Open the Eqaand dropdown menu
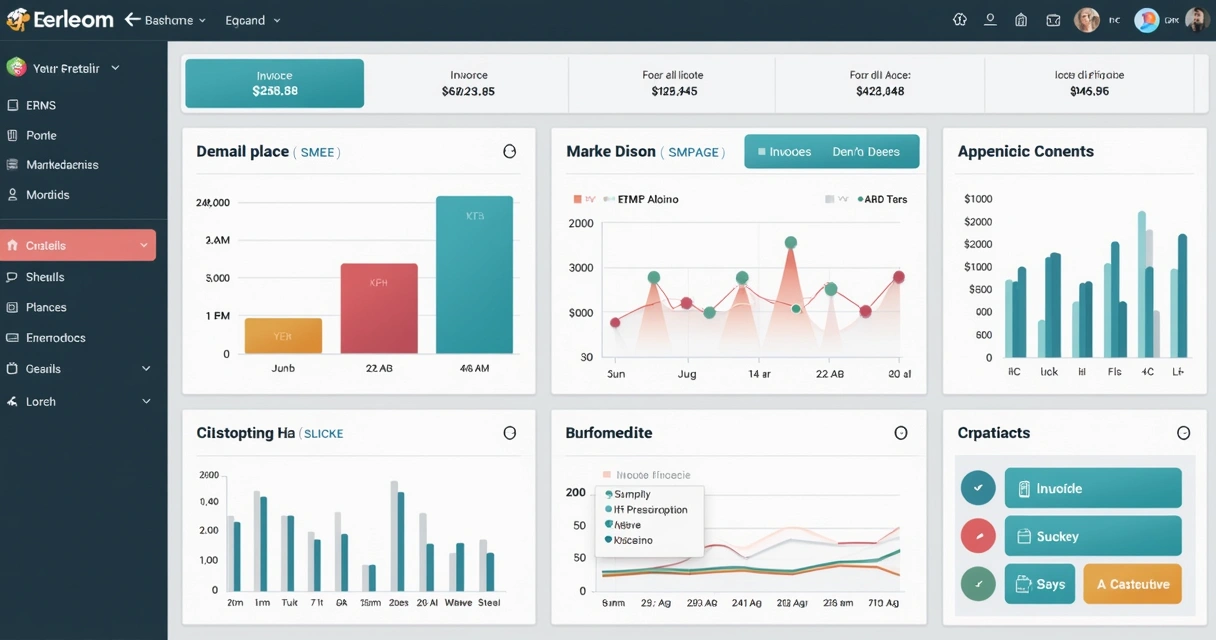This screenshot has height=640, width=1216. (x=253, y=20)
